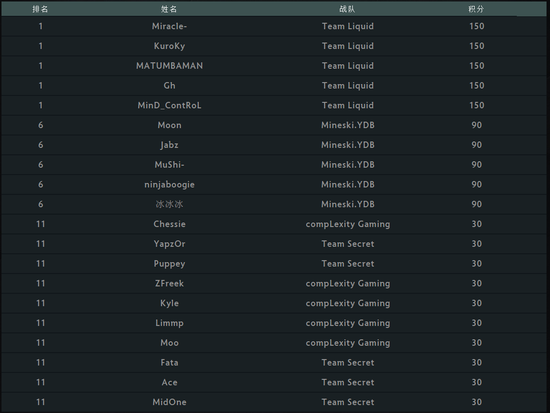The height and width of the screenshot is (413, 550).
Task: Select the Limmp player name
Action: (169, 323)
